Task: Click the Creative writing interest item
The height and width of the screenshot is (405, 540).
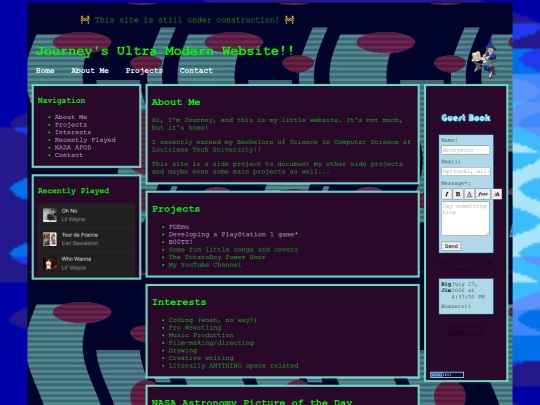Action: point(201,358)
